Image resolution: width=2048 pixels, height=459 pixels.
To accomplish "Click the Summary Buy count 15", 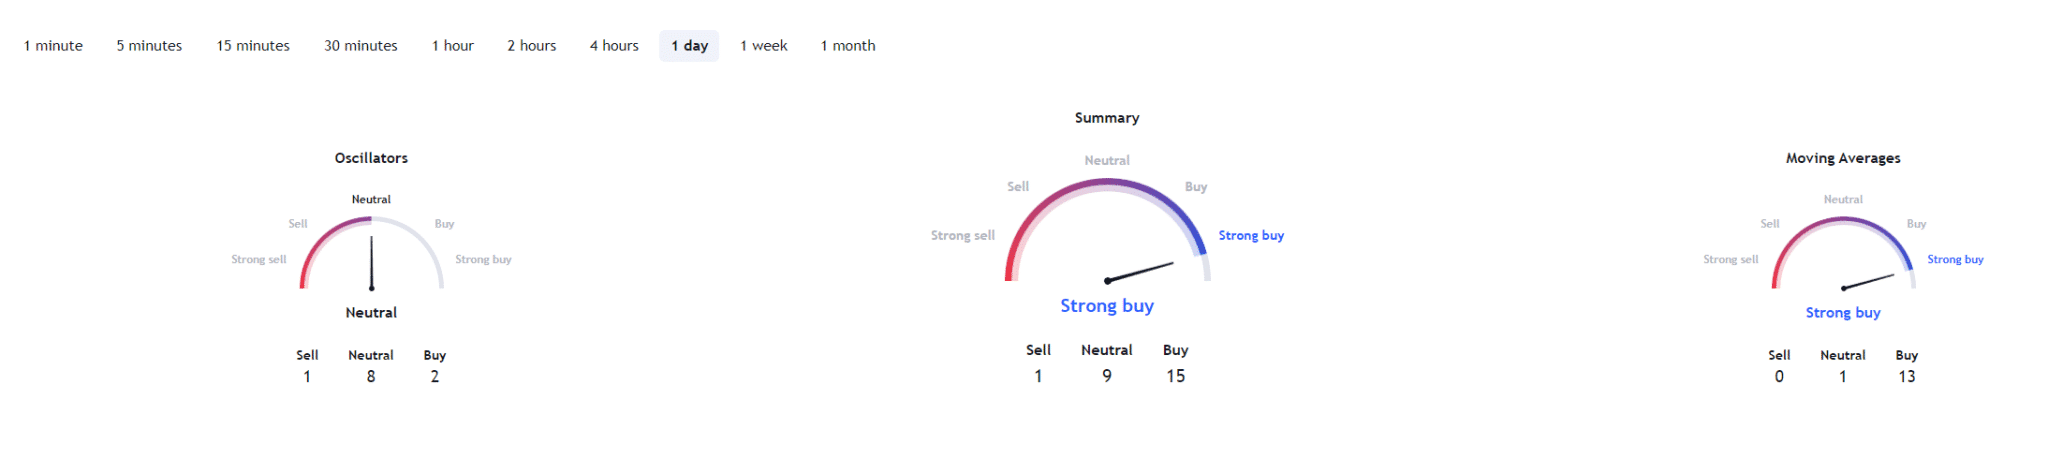I will (x=1175, y=376).
